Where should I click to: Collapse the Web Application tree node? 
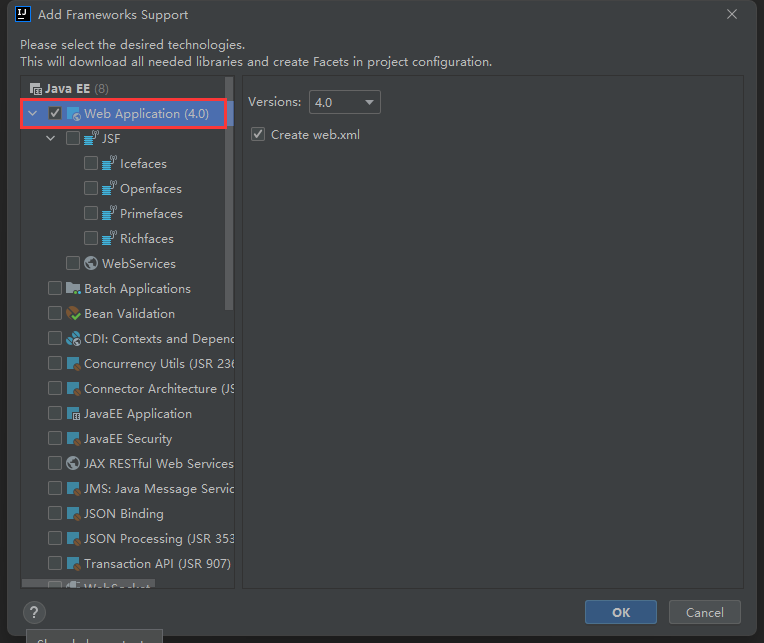coord(33,113)
